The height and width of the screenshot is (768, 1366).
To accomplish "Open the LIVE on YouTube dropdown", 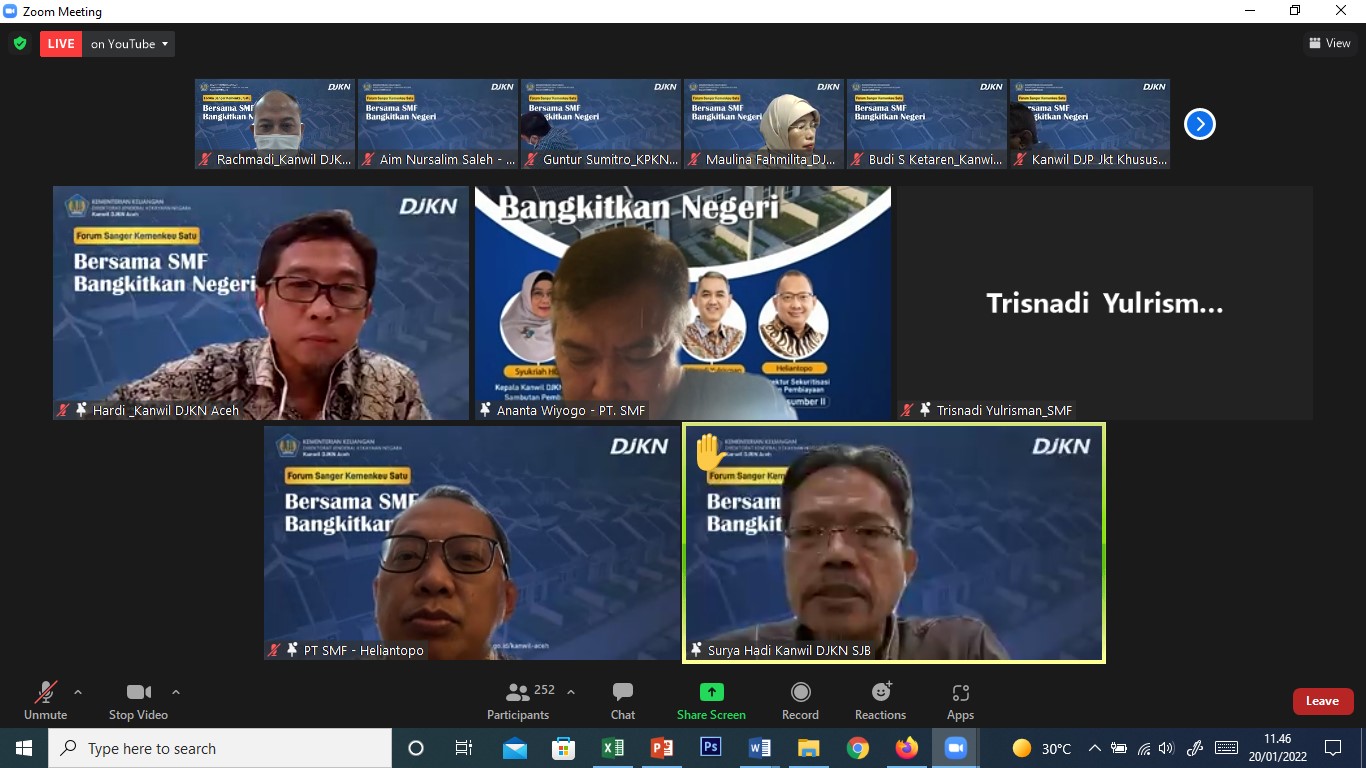I will [130, 44].
